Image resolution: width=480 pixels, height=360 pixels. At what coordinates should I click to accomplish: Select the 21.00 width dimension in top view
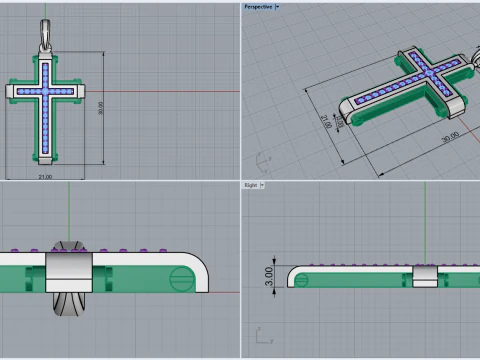tap(45, 177)
